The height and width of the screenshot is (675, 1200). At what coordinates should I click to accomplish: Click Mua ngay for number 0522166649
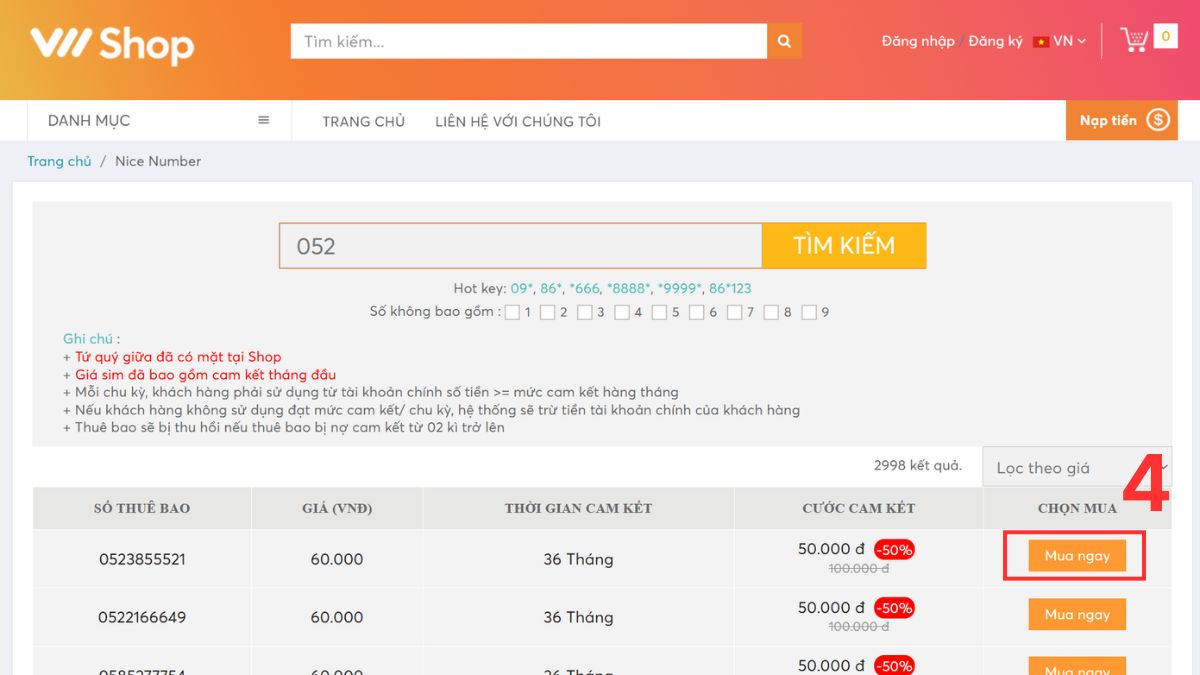[1077, 614]
